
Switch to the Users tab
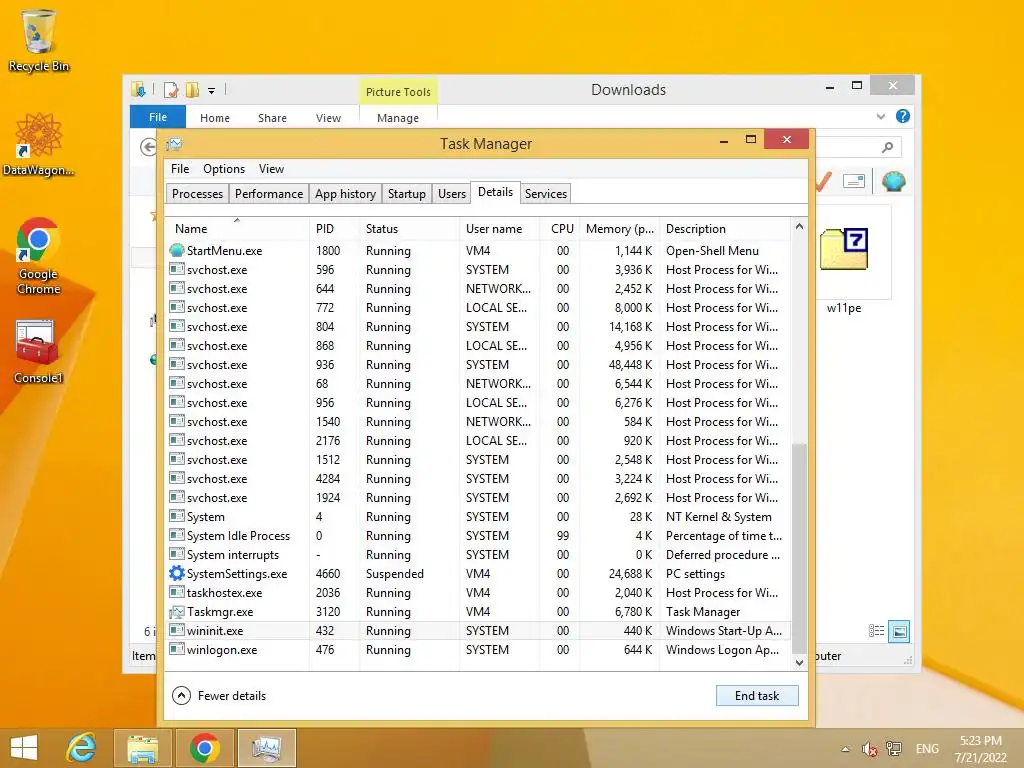(x=451, y=193)
